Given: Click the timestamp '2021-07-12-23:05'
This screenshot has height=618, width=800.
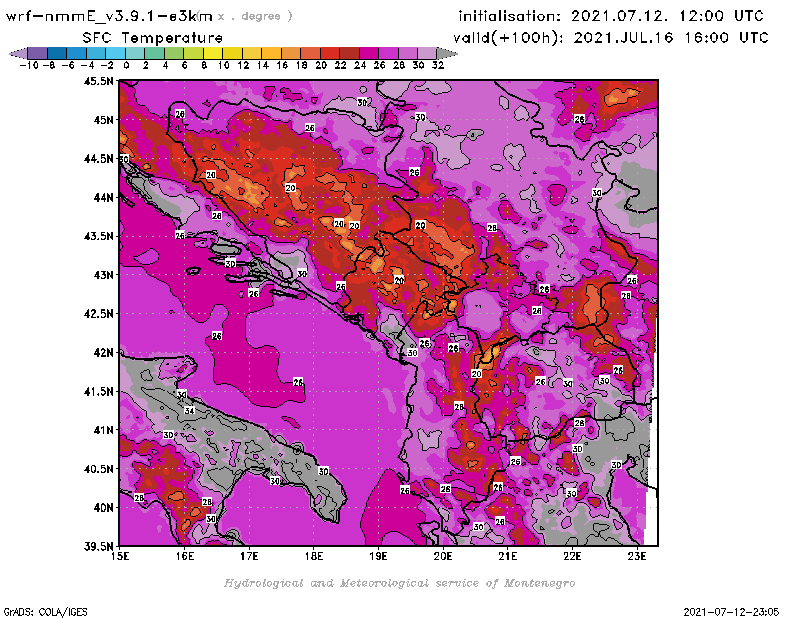Looking at the screenshot, I should pos(731,612).
